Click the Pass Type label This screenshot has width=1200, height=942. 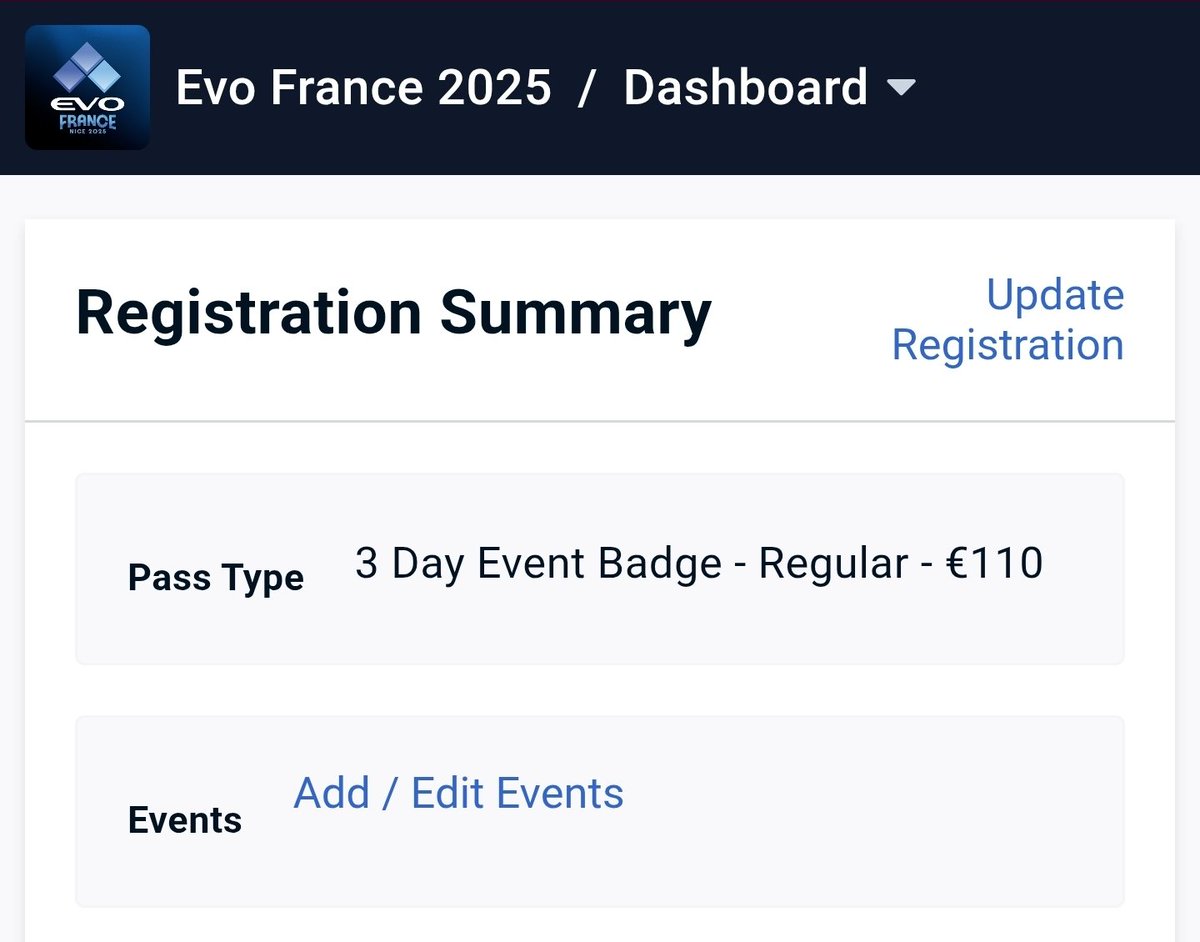[x=215, y=578]
